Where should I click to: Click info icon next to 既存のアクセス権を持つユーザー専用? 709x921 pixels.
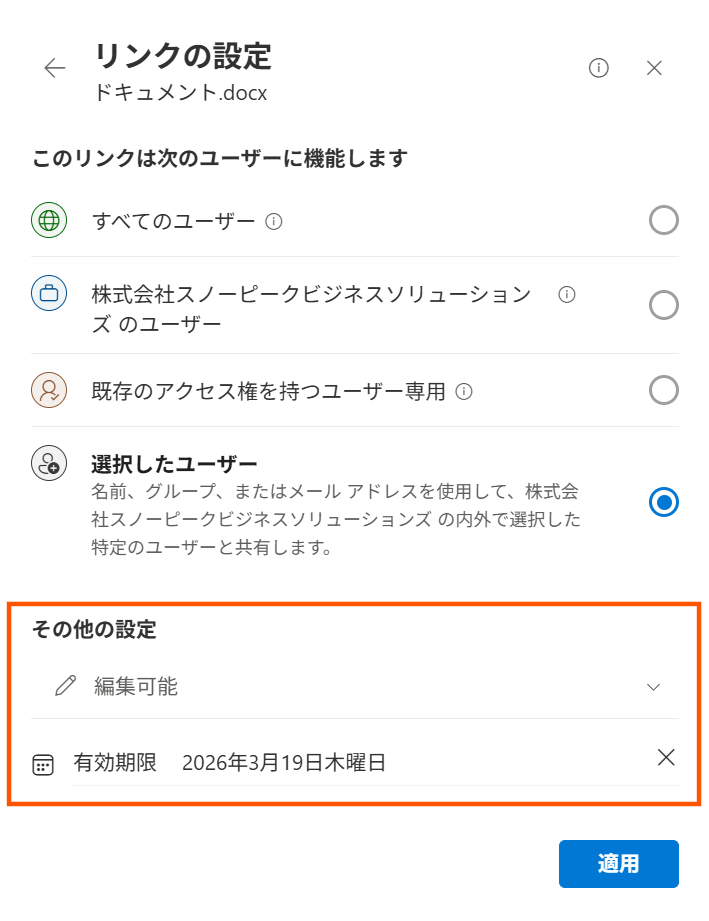point(464,391)
